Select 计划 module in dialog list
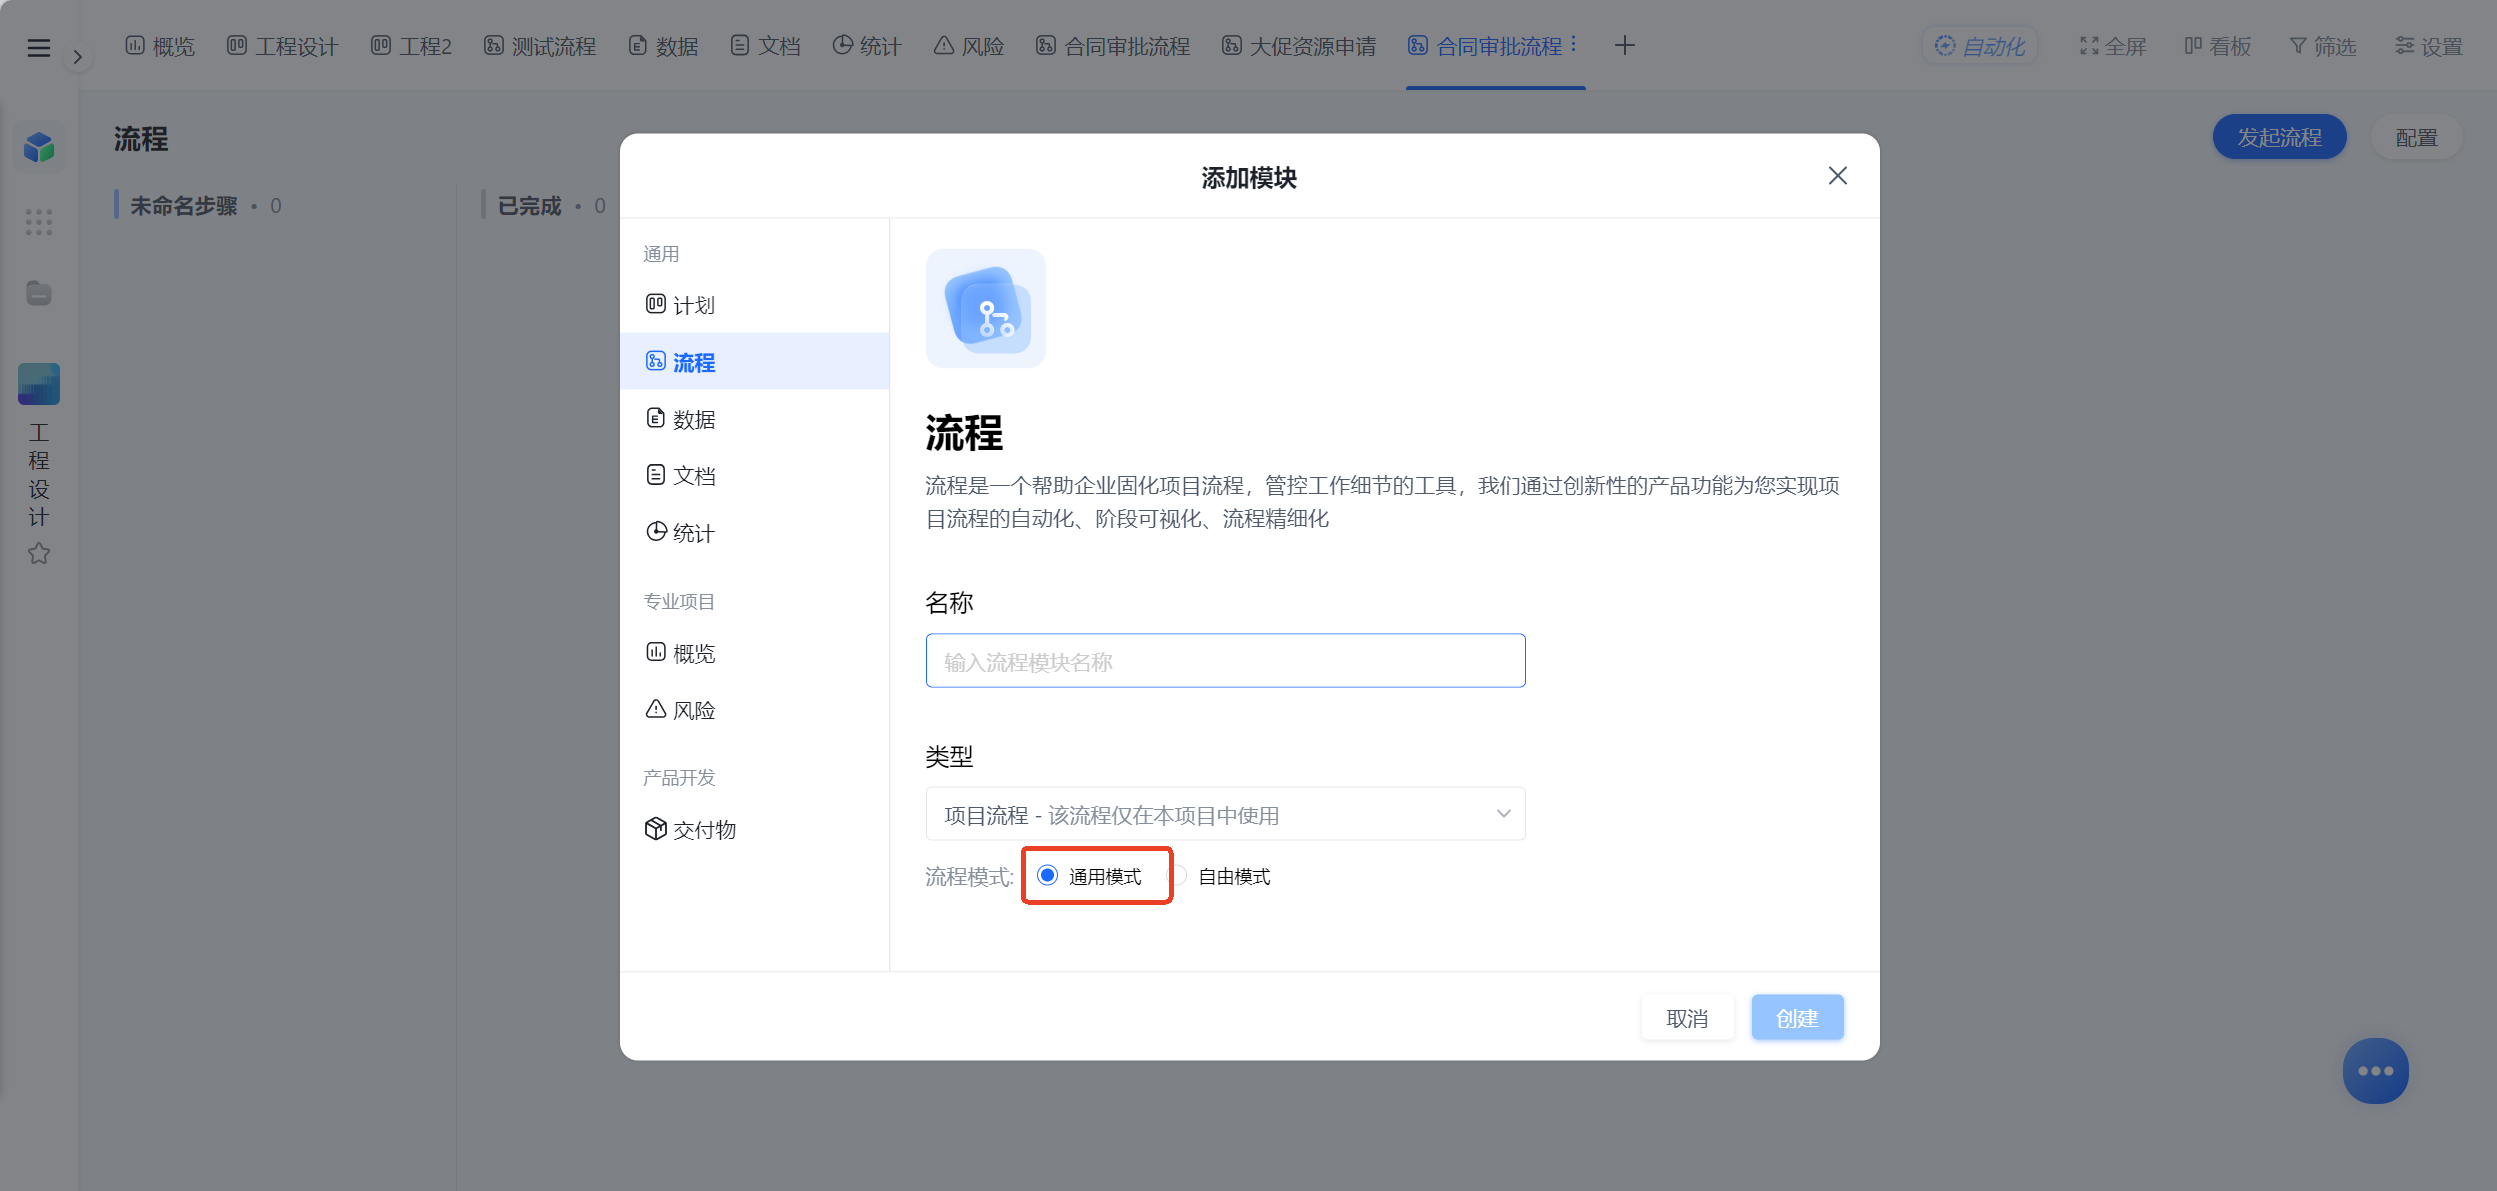Viewport: 2497px width, 1191px height. pos(754,305)
